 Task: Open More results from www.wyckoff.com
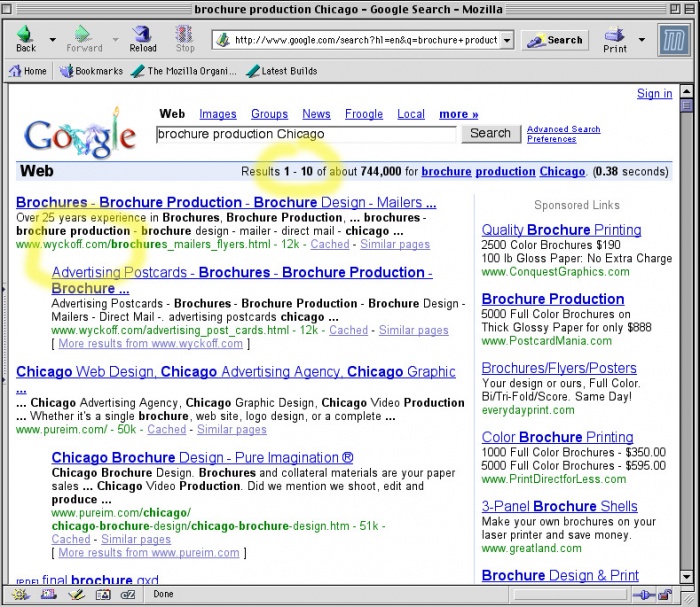click(150, 344)
